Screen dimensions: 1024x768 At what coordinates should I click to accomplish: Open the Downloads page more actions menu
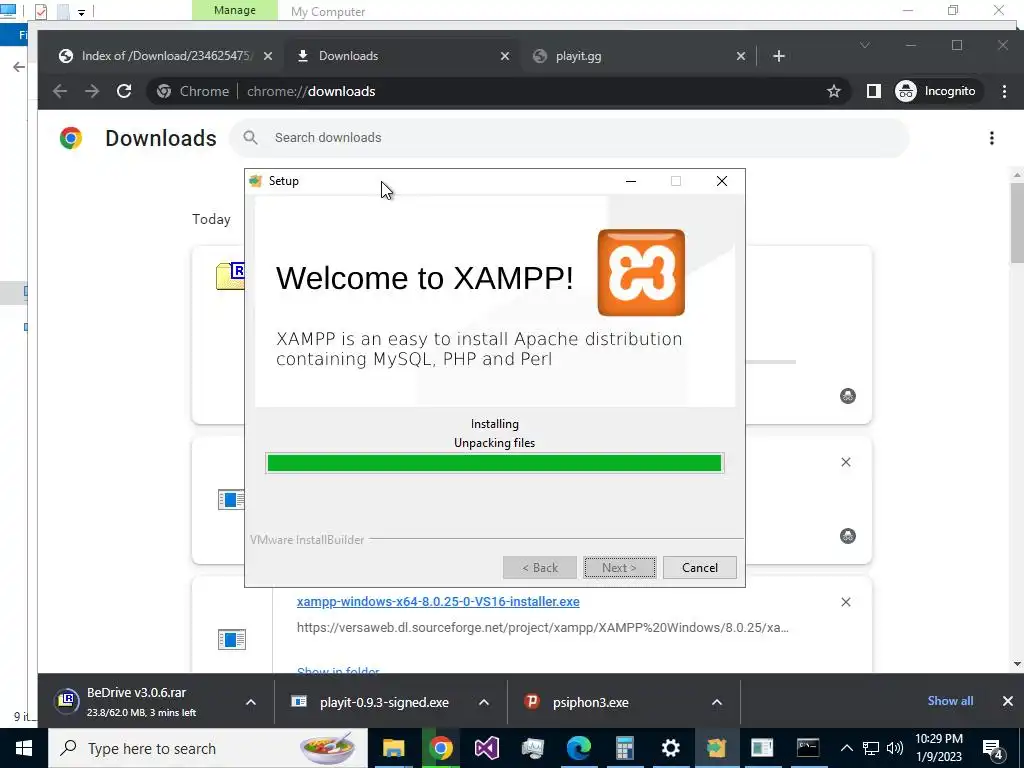[x=991, y=138]
